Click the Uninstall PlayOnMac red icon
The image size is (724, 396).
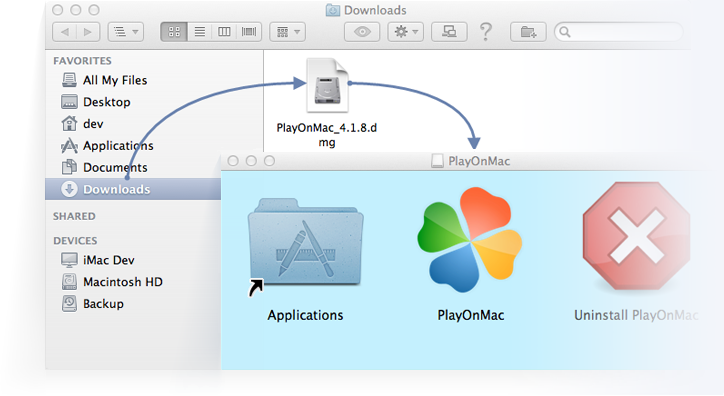pyautogui.click(x=636, y=236)
